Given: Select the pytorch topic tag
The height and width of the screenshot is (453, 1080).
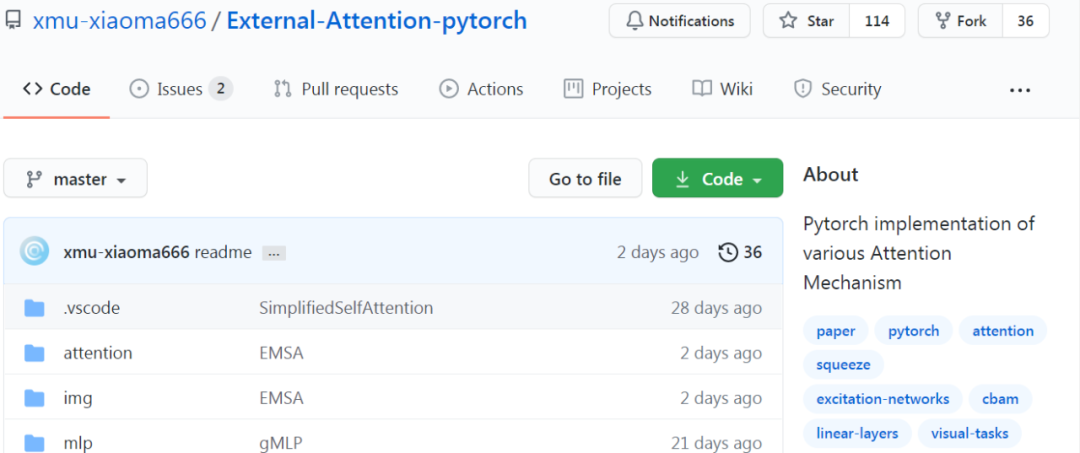Looking at the screenshot, I should (913, 331).
